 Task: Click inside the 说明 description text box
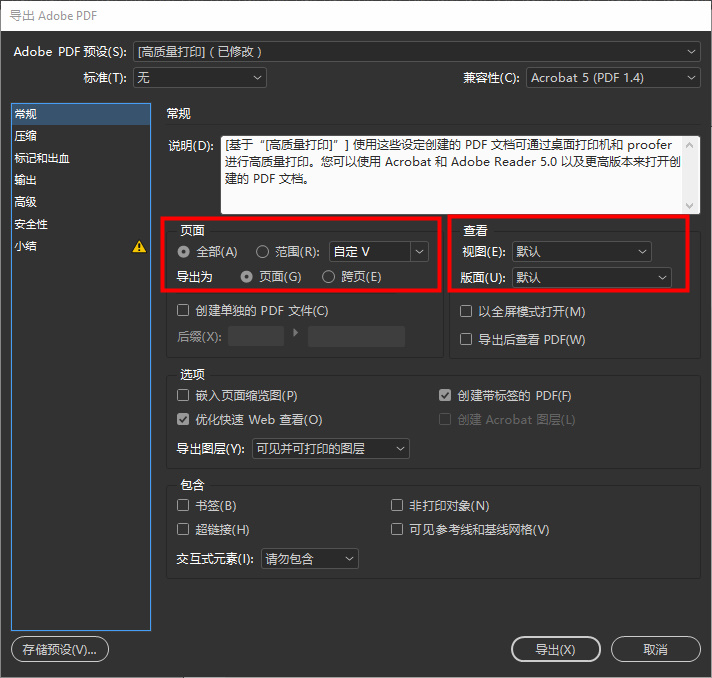[x=459, y=175]
